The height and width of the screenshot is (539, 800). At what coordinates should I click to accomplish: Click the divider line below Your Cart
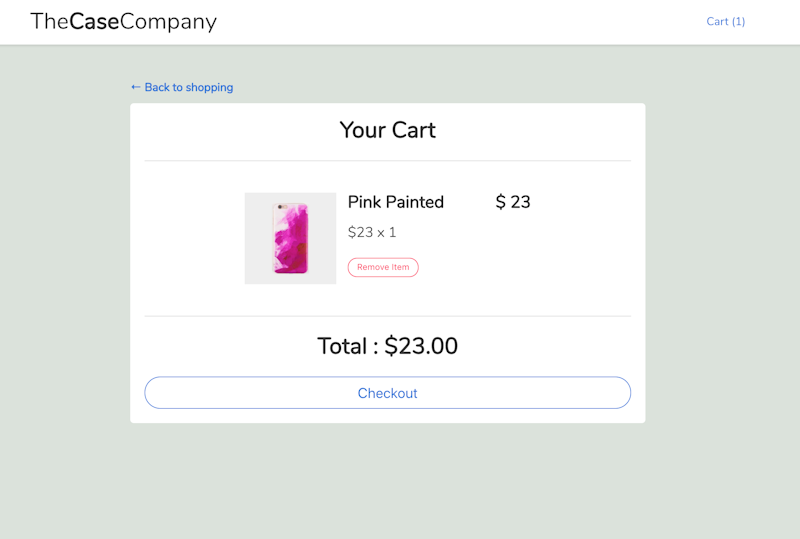pos(388,161)
